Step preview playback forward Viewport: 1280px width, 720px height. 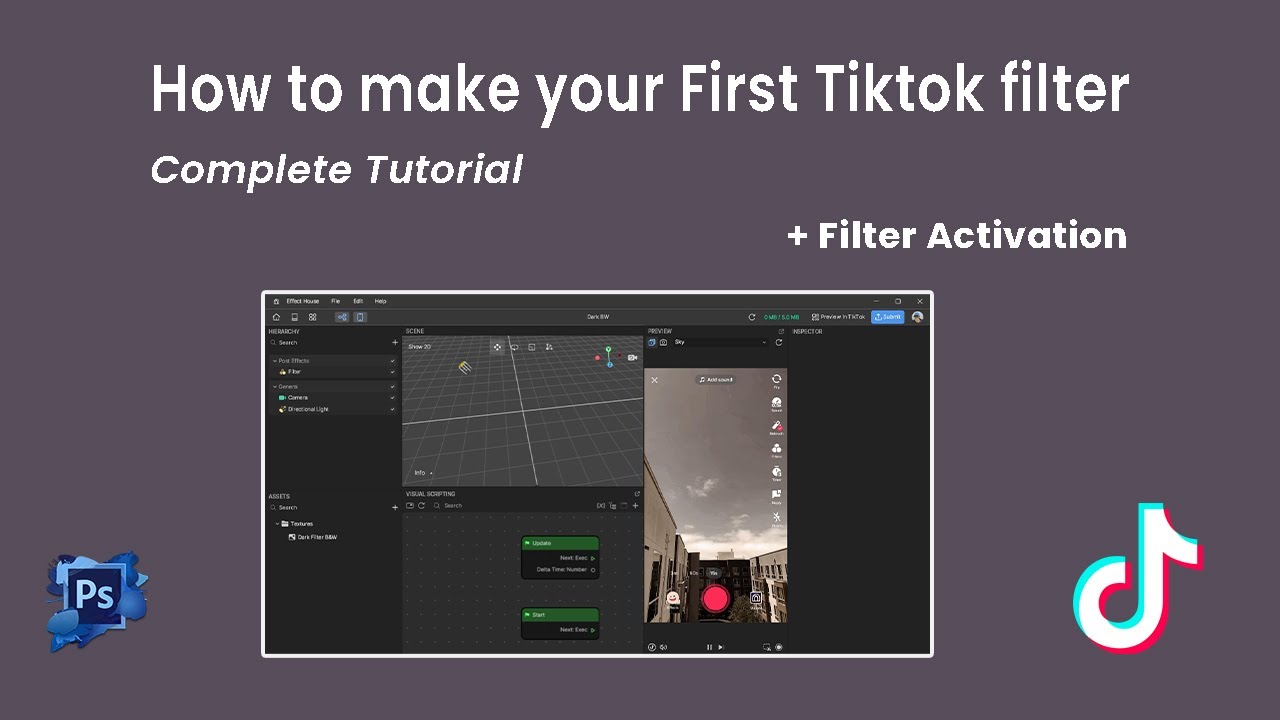point(721,647)
